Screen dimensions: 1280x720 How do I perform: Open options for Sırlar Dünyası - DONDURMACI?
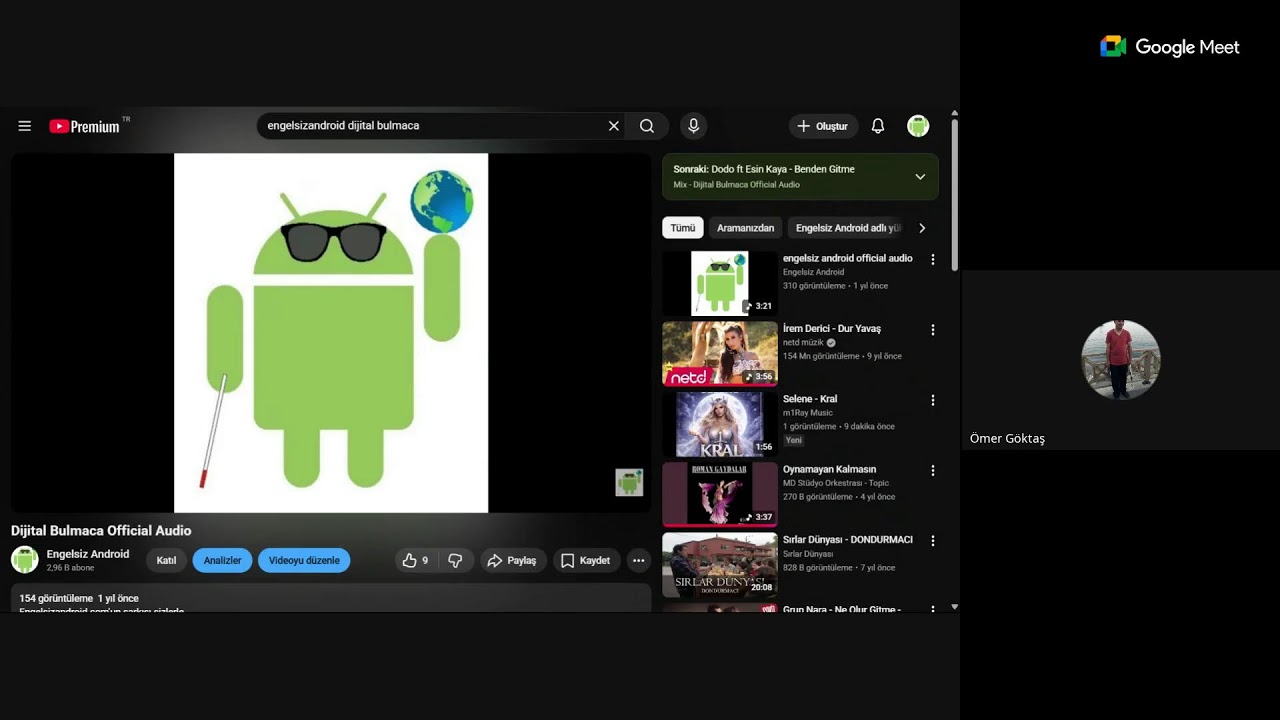click(933, 541)
